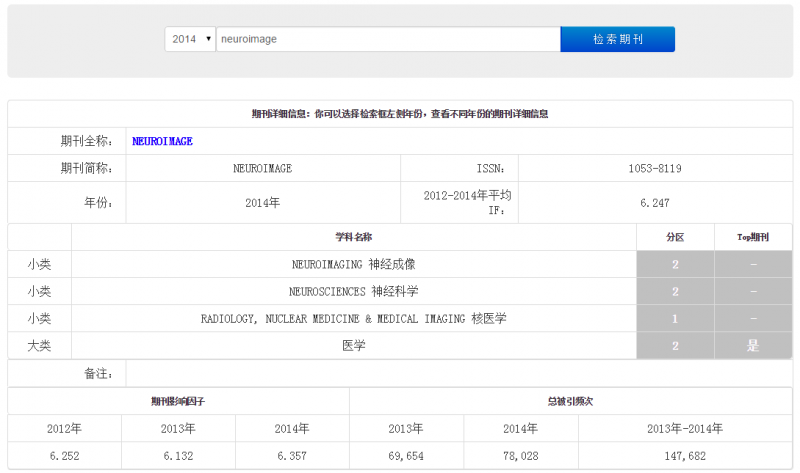The width and height of the screenshot is (800, 473).
Task: Click the 总被引频次 section header
Action: click(x=570, y=402)
